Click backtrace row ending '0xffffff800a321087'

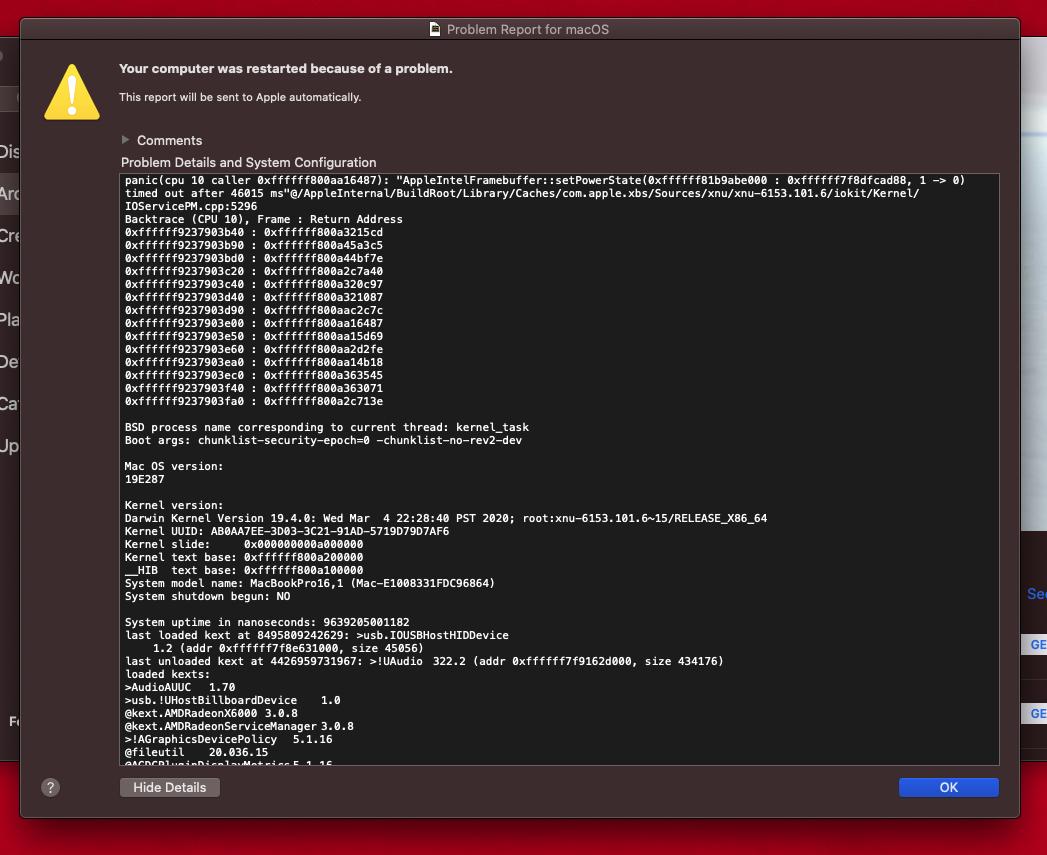(254, 297)
